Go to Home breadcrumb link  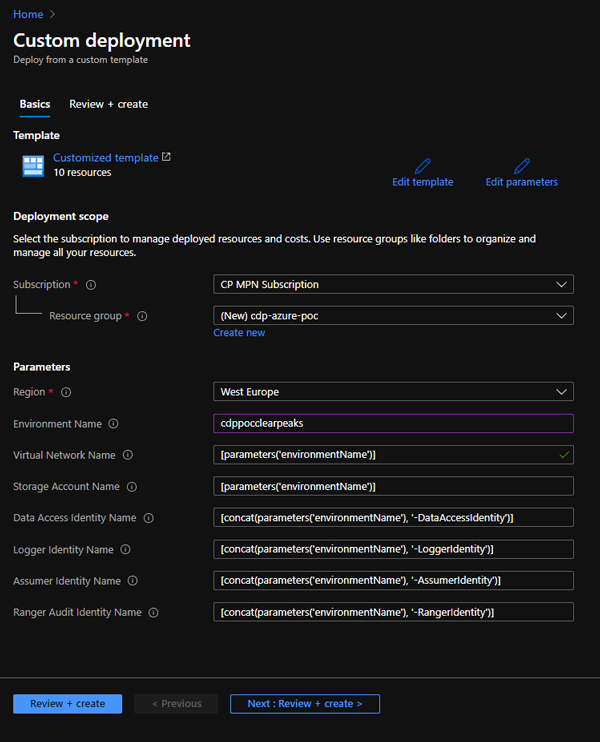point(28,14)
